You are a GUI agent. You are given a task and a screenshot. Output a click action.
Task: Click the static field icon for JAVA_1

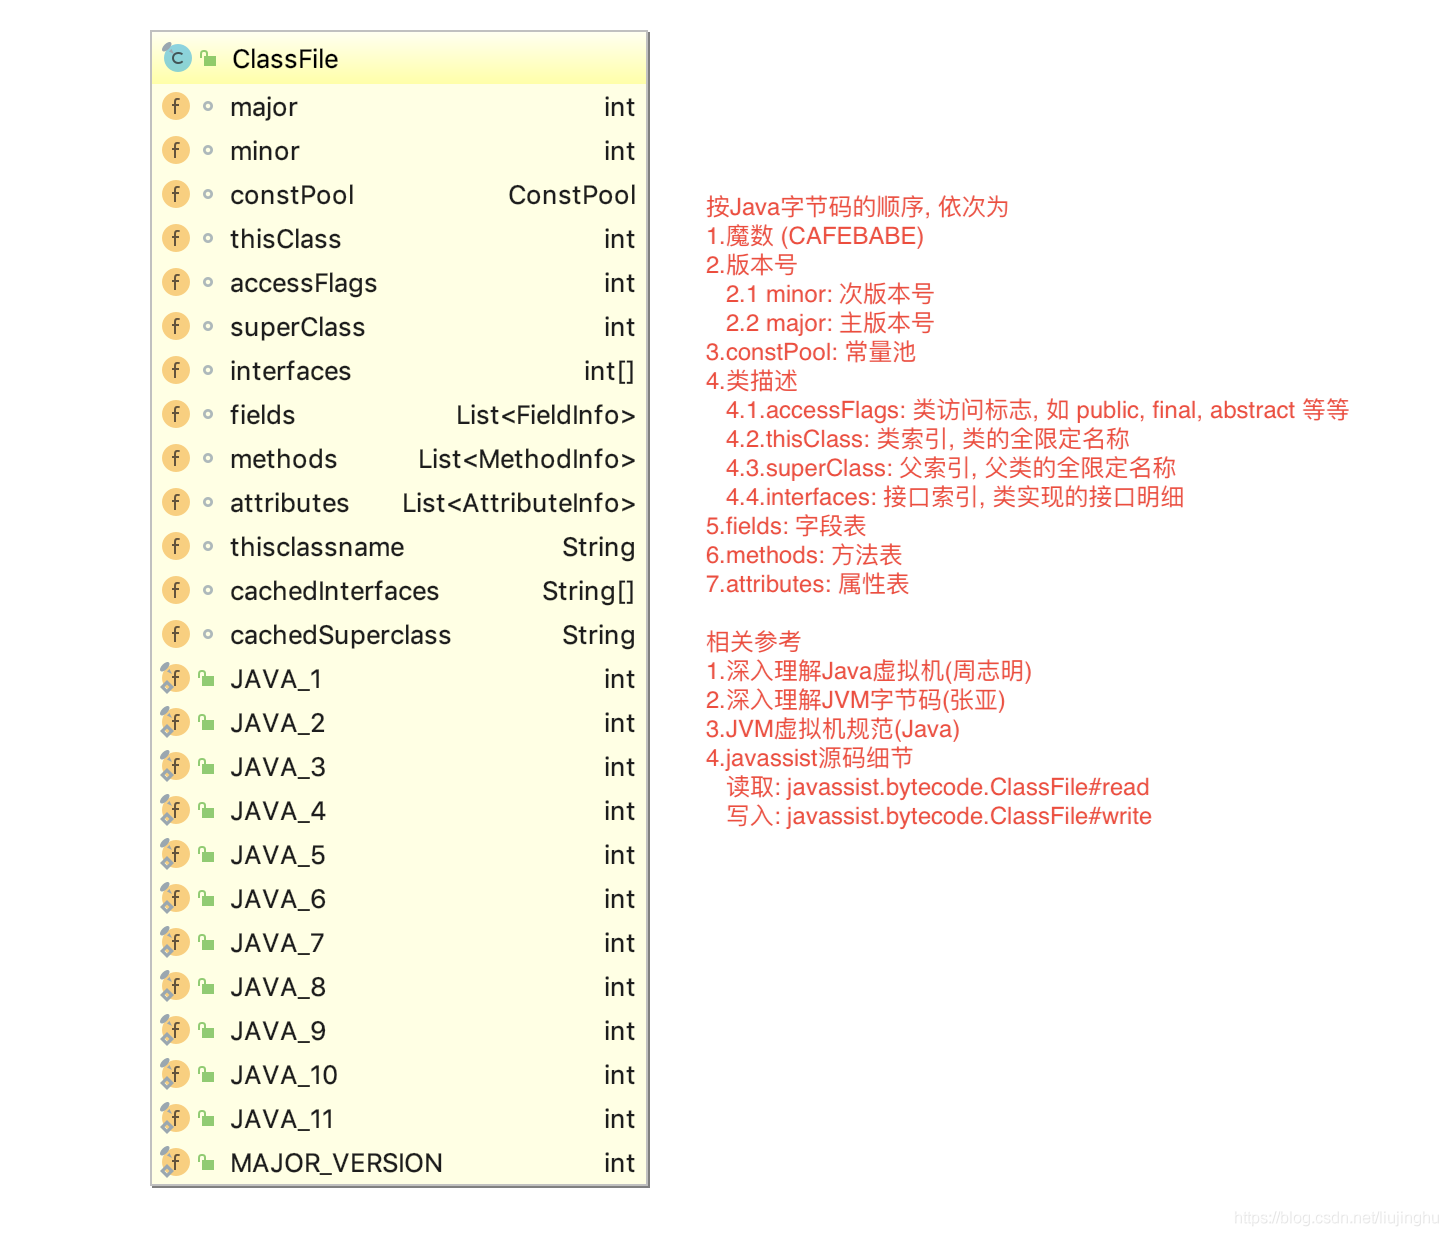click(x=175, y=678)
